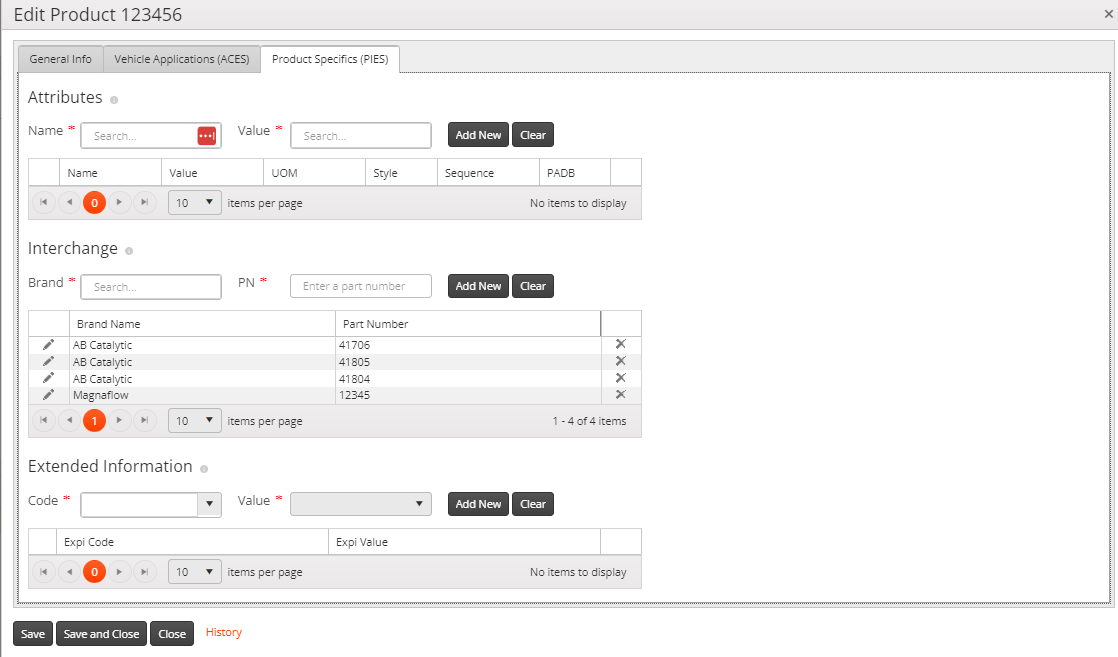The width and height of the screenshot is (1118, 657).
Task: Open the History link
Action: coord(224,632)
